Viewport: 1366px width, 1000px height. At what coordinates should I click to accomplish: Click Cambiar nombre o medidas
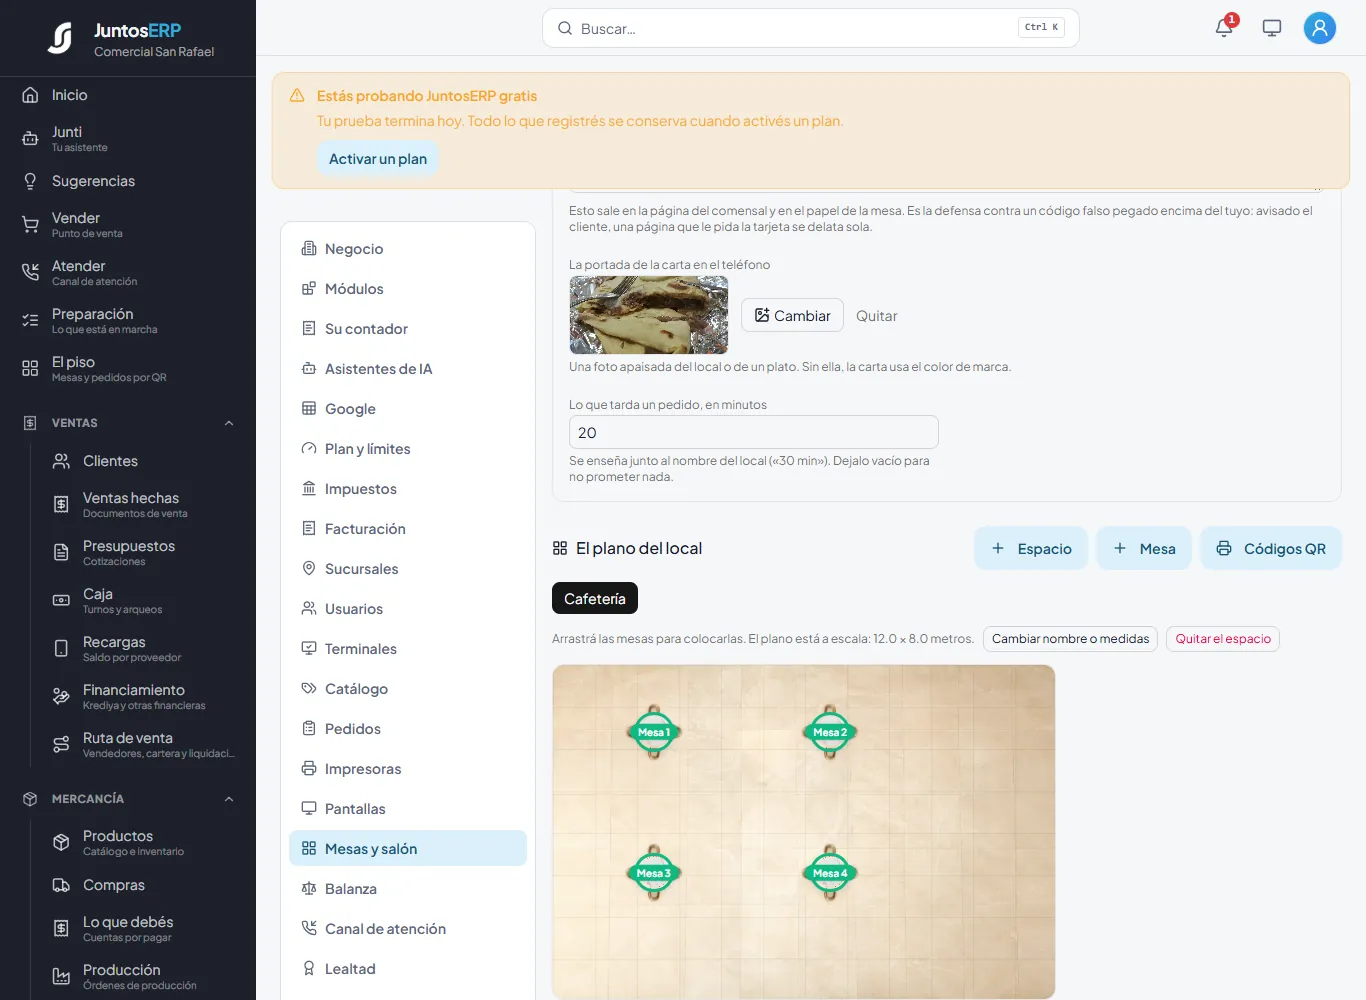point(1070,639)
